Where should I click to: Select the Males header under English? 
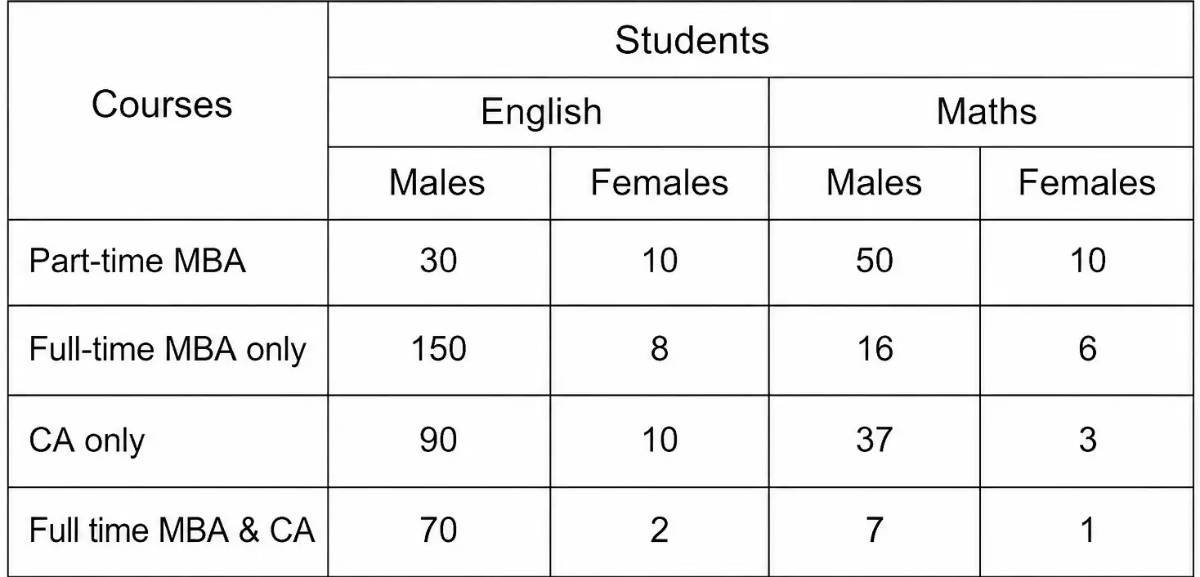tap(438, 183)
